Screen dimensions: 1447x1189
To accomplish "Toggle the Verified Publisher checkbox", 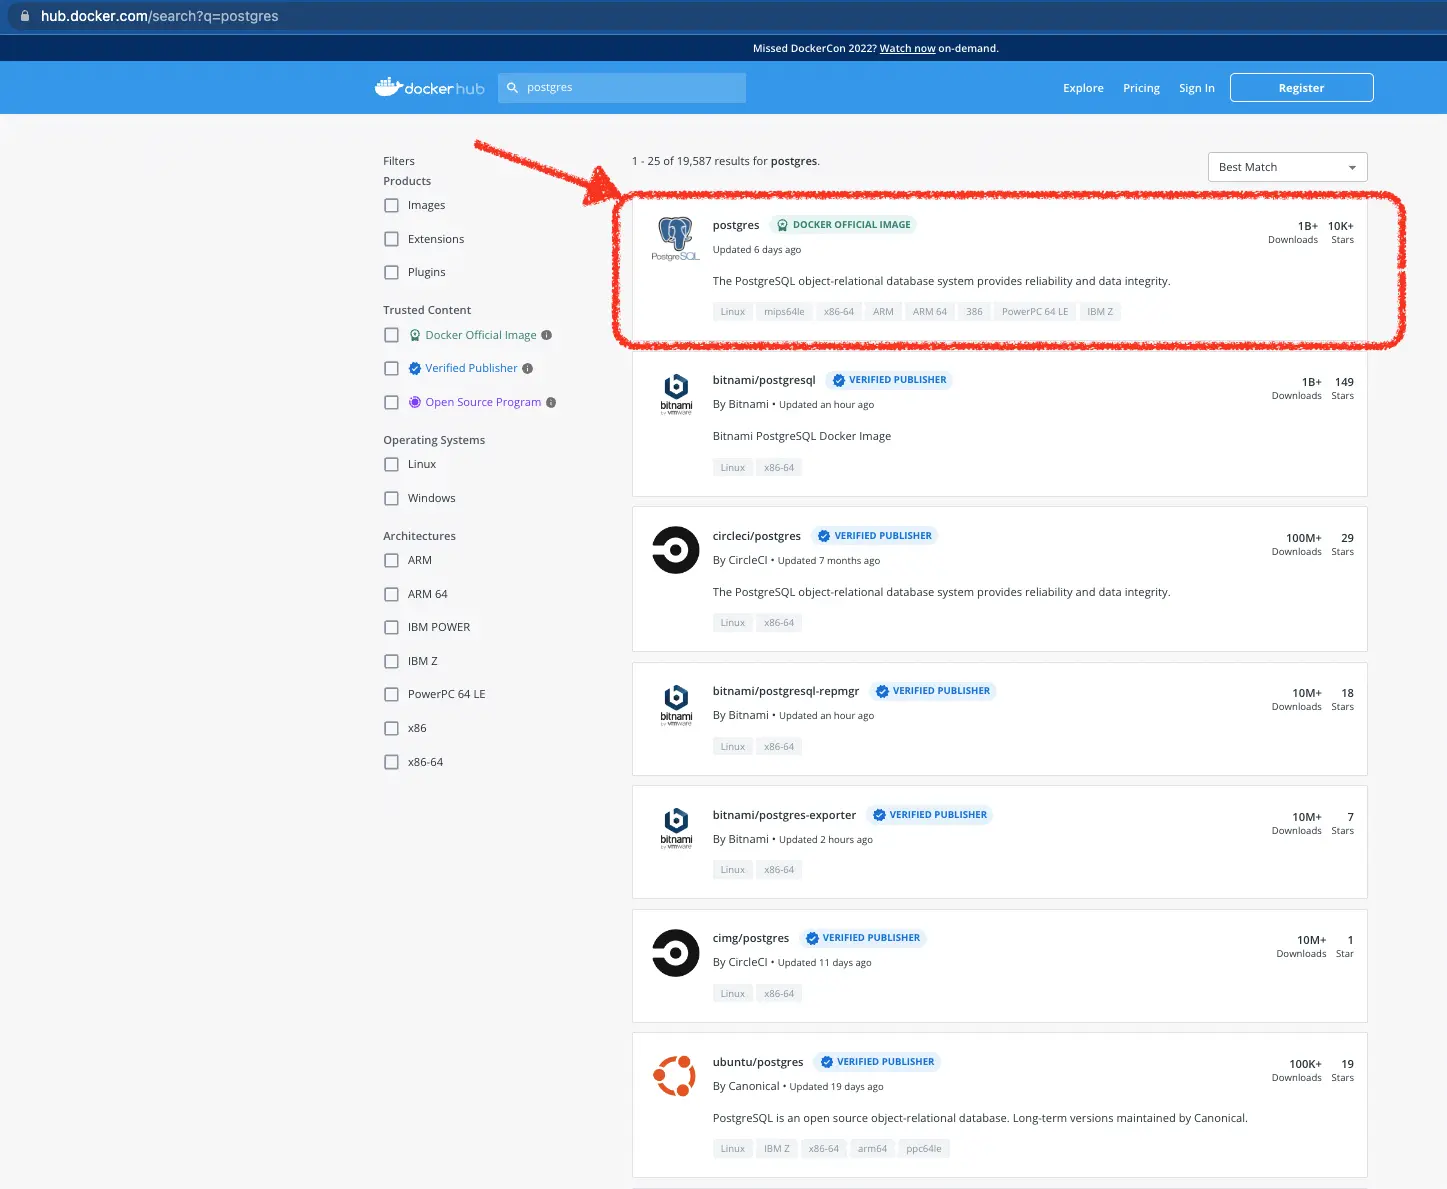I will pos(392,369).
